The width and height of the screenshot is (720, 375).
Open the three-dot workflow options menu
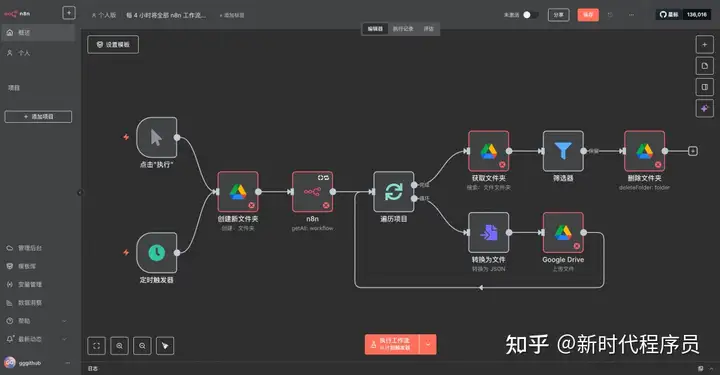point(631,15)
